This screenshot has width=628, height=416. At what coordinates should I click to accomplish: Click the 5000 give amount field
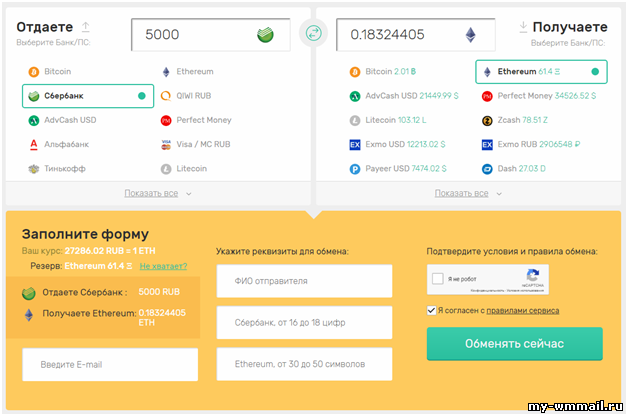pyautogui.click(x=211, y=35)
